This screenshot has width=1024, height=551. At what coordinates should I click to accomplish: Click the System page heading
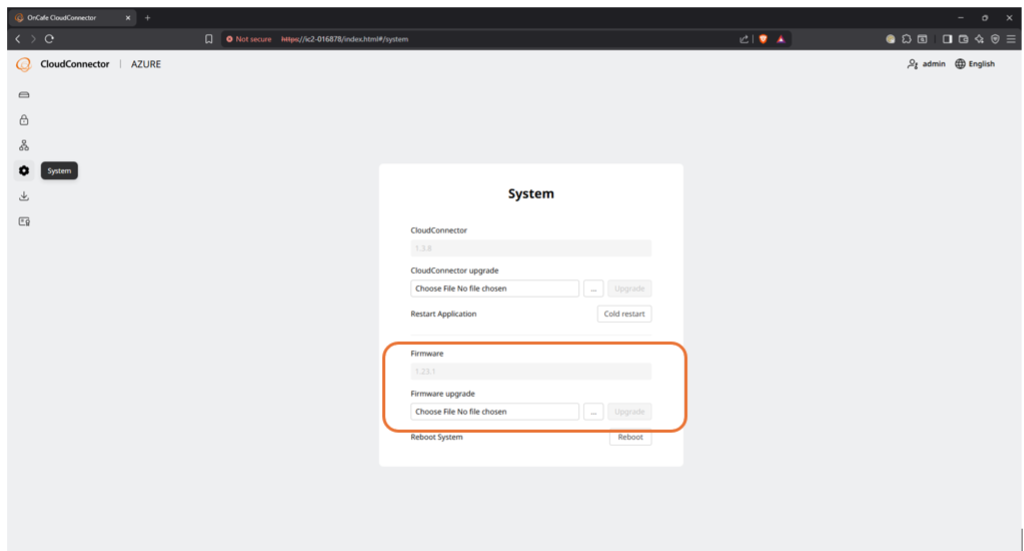531,194
